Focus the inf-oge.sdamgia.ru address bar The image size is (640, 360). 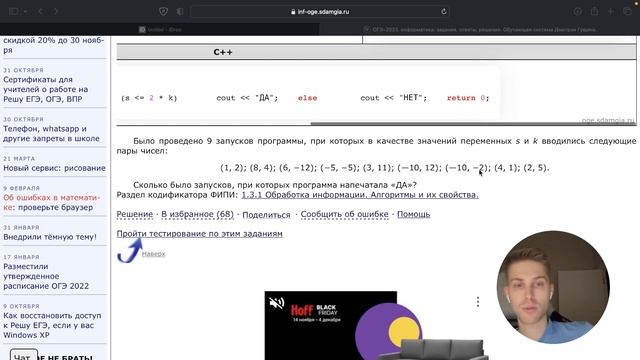pos(320,12)
